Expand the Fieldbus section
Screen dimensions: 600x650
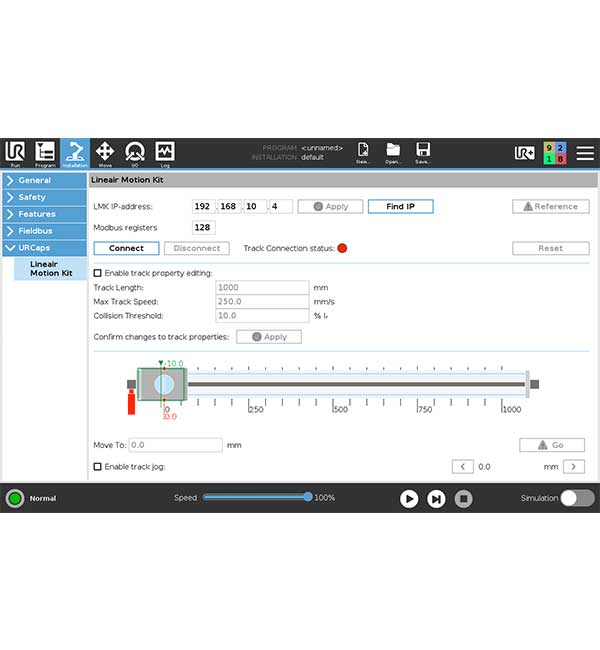(45, 231)
